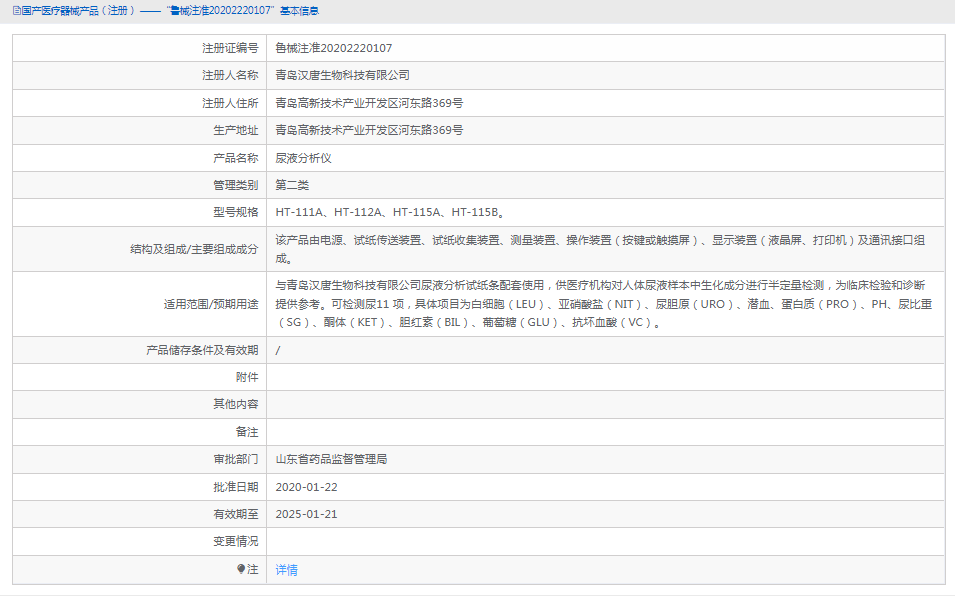The image size is (955, 596).
Task: Click the 型号规格 cell listing HT-111A
Action: tap(386, 212)
